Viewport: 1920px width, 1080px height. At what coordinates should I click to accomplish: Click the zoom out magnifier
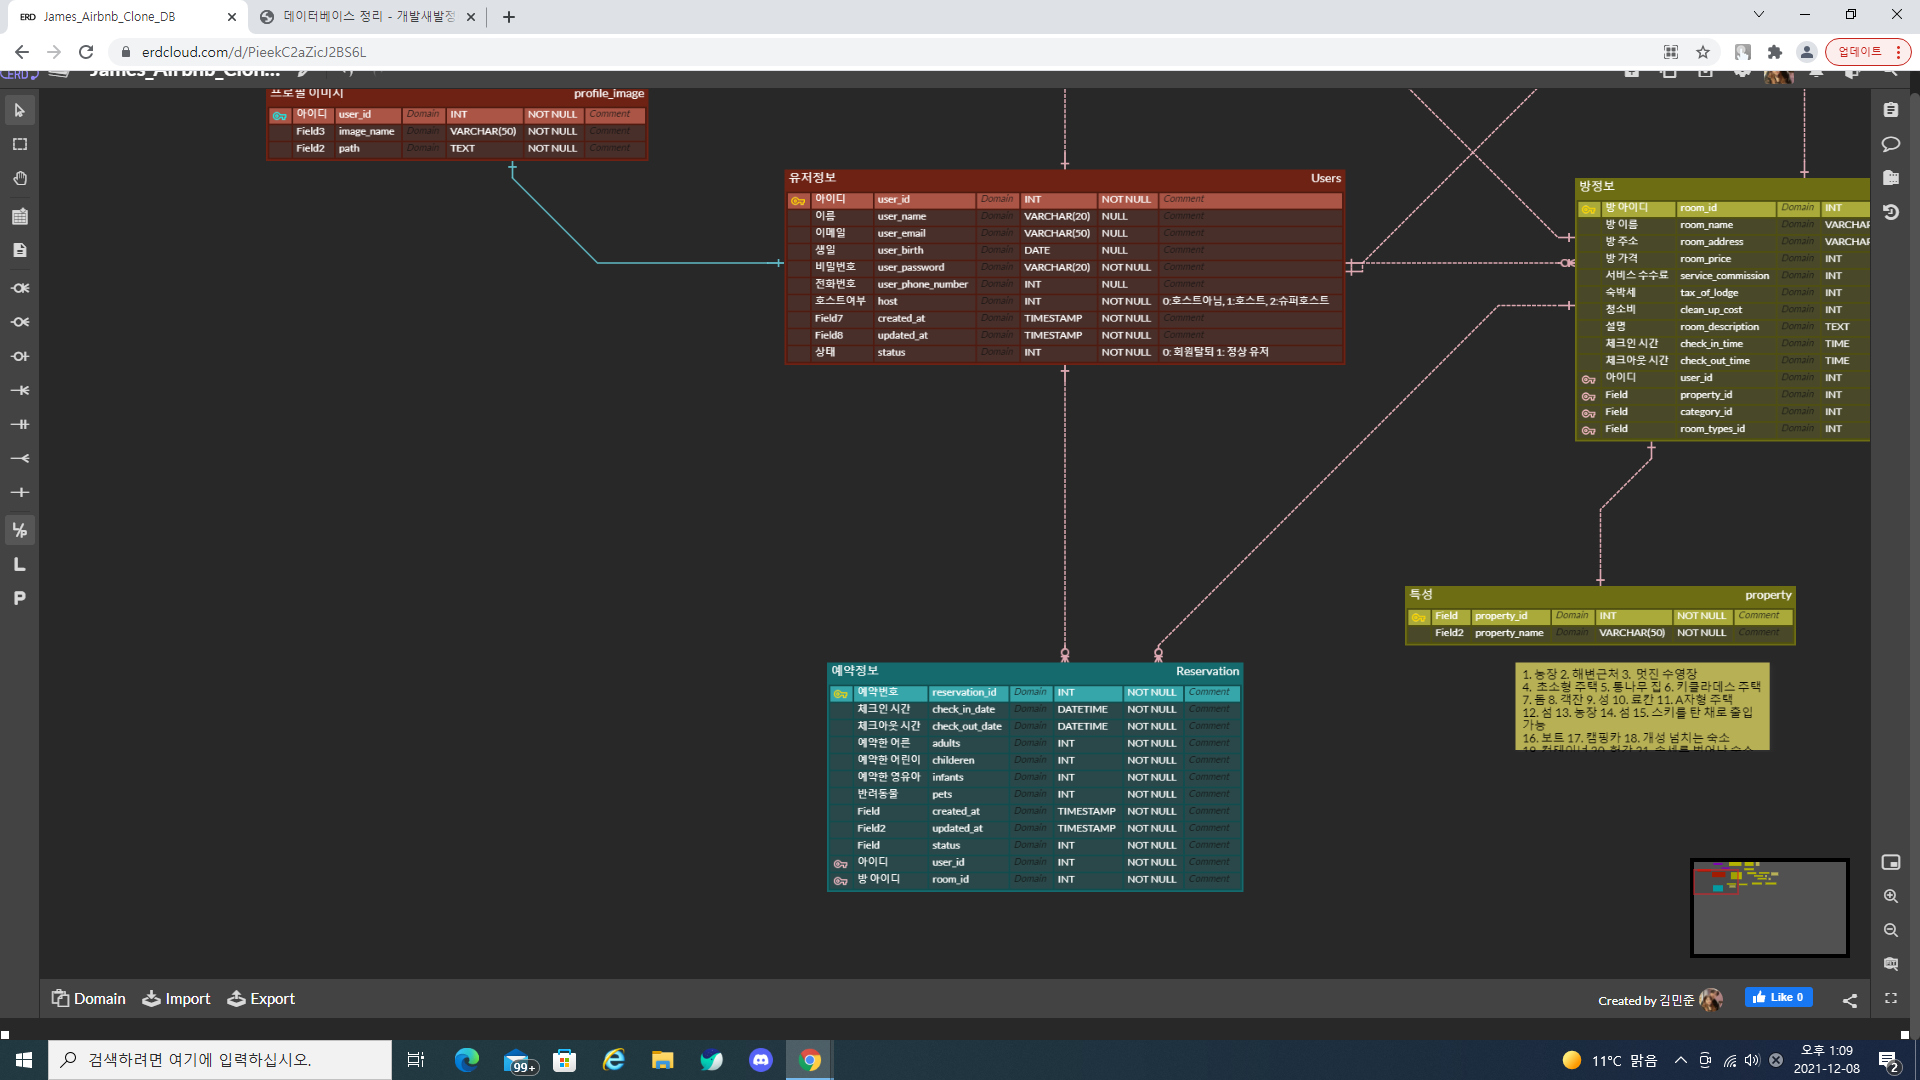click(x=1890, y=930)
